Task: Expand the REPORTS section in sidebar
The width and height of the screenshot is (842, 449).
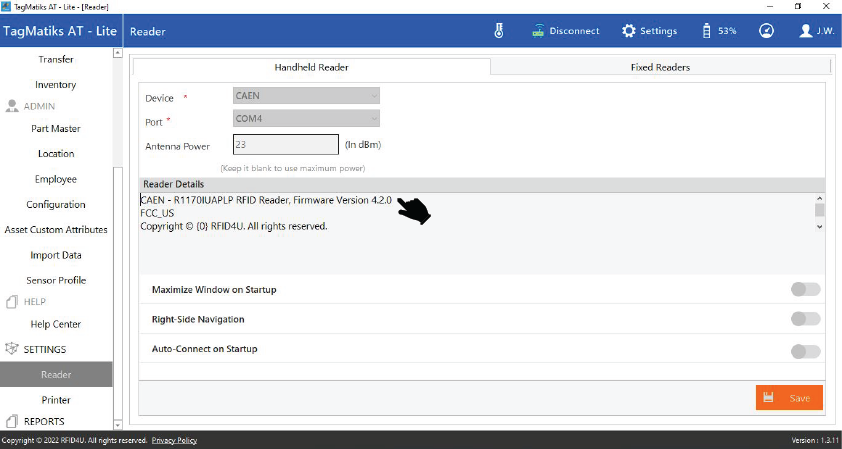Action: 43,421
